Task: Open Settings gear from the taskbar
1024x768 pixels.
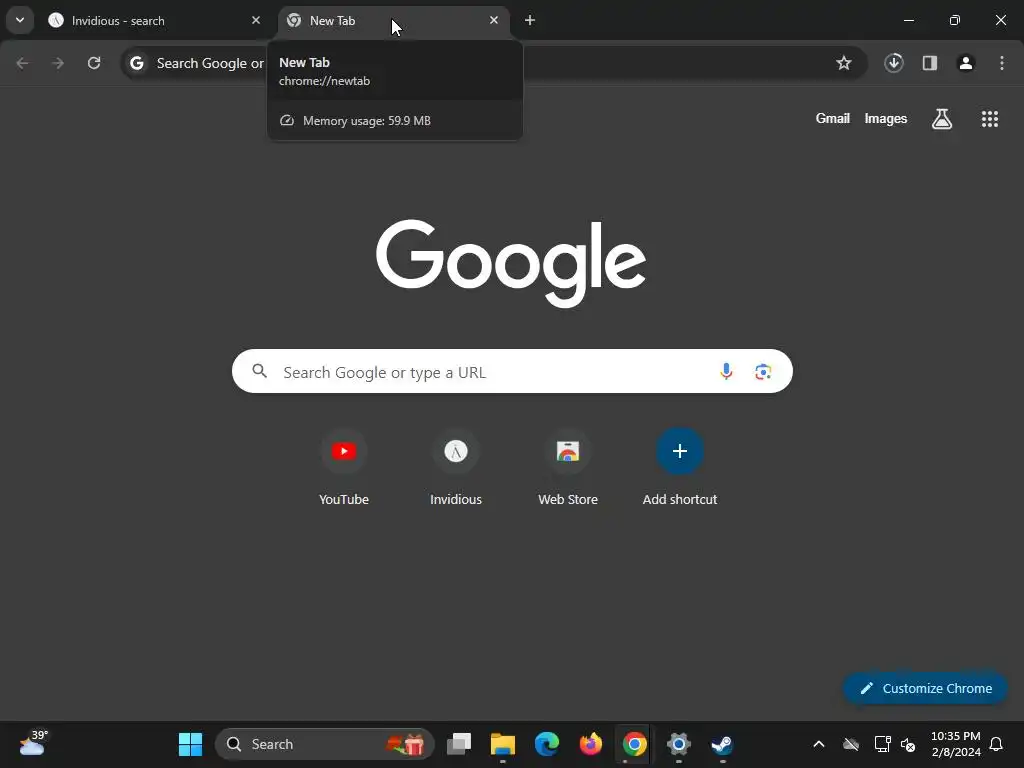Action: point(679,744)
